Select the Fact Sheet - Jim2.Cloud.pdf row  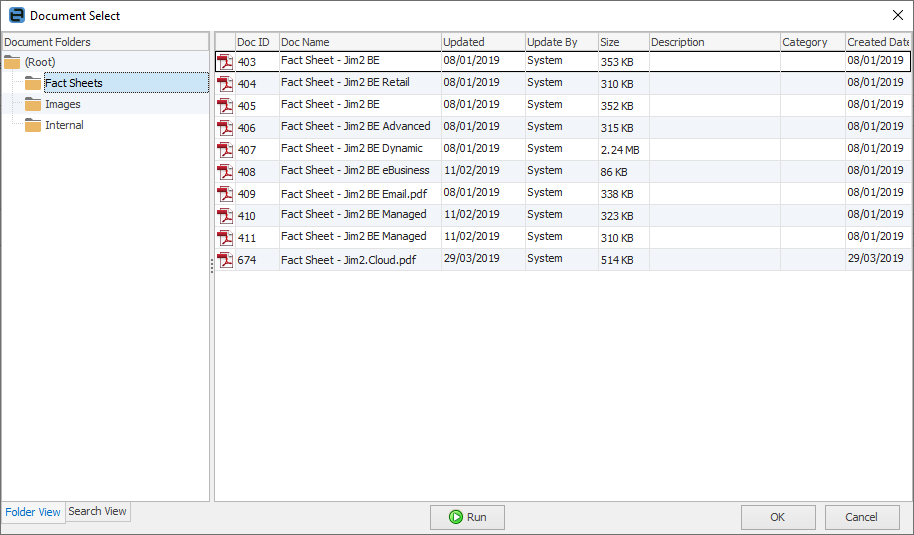coord(348,260)
